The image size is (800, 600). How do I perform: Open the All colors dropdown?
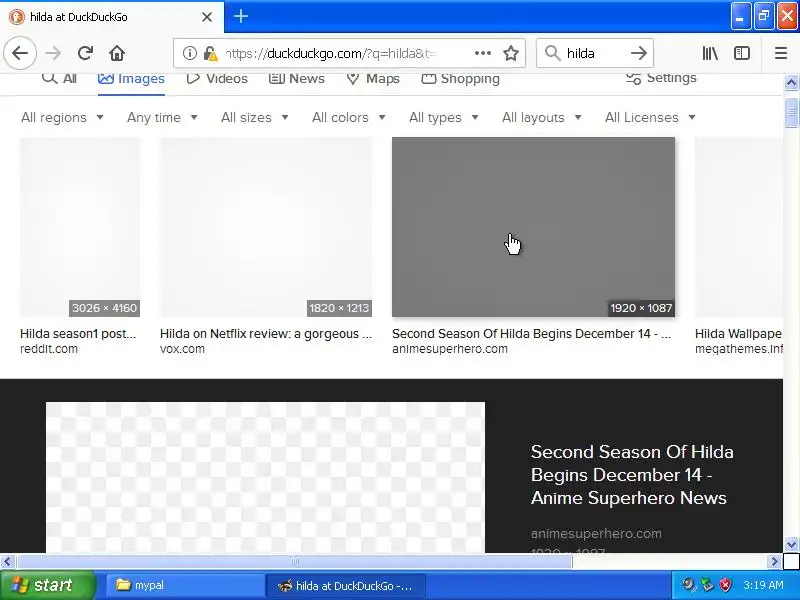coord(348,117)
